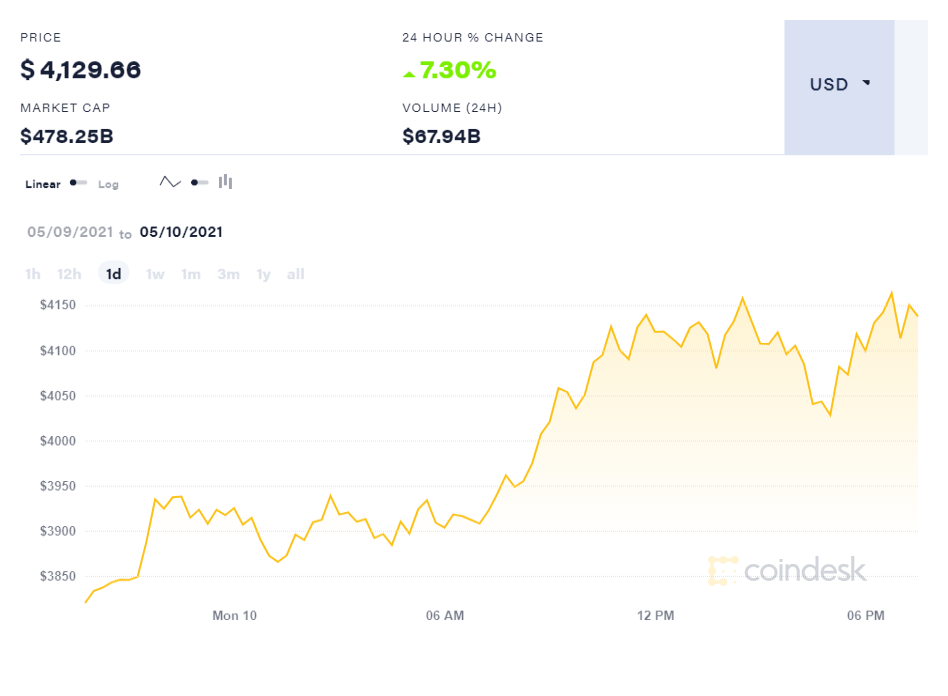Select the line chart icon
The image size is (948, 696).
[x=170, y=182]
